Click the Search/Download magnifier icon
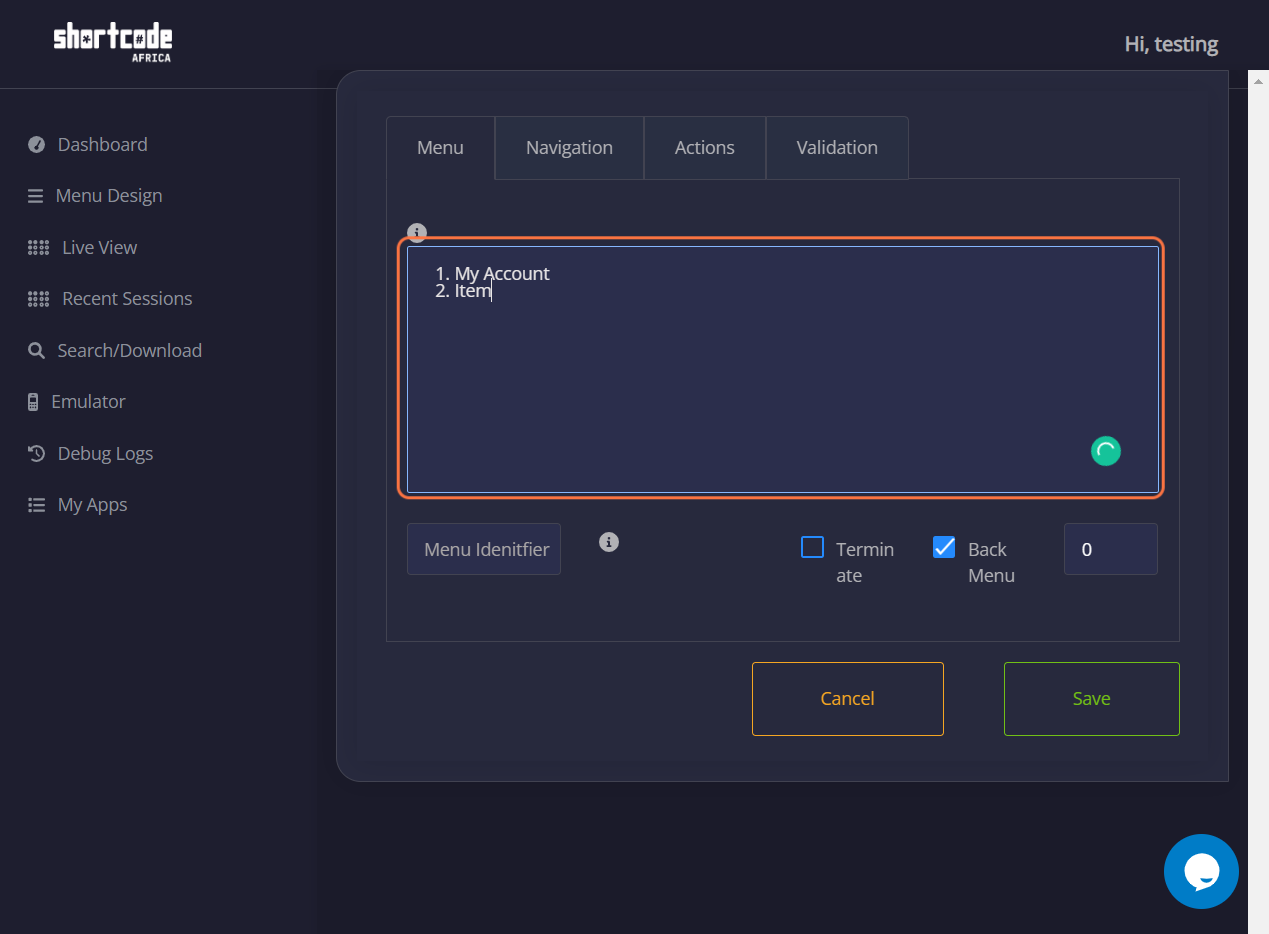The height and width of the screenshot is (934, 1269). click(x=36, y=351)
